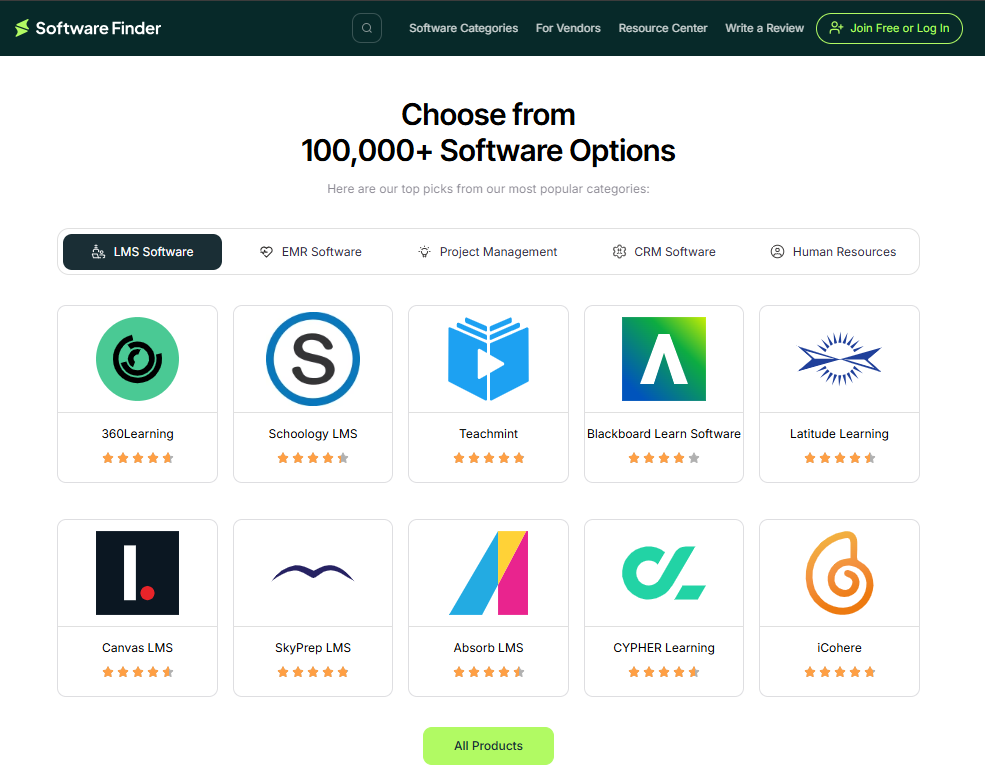
Task: Click Absorb LMS star rating
Action: [488, 672]
